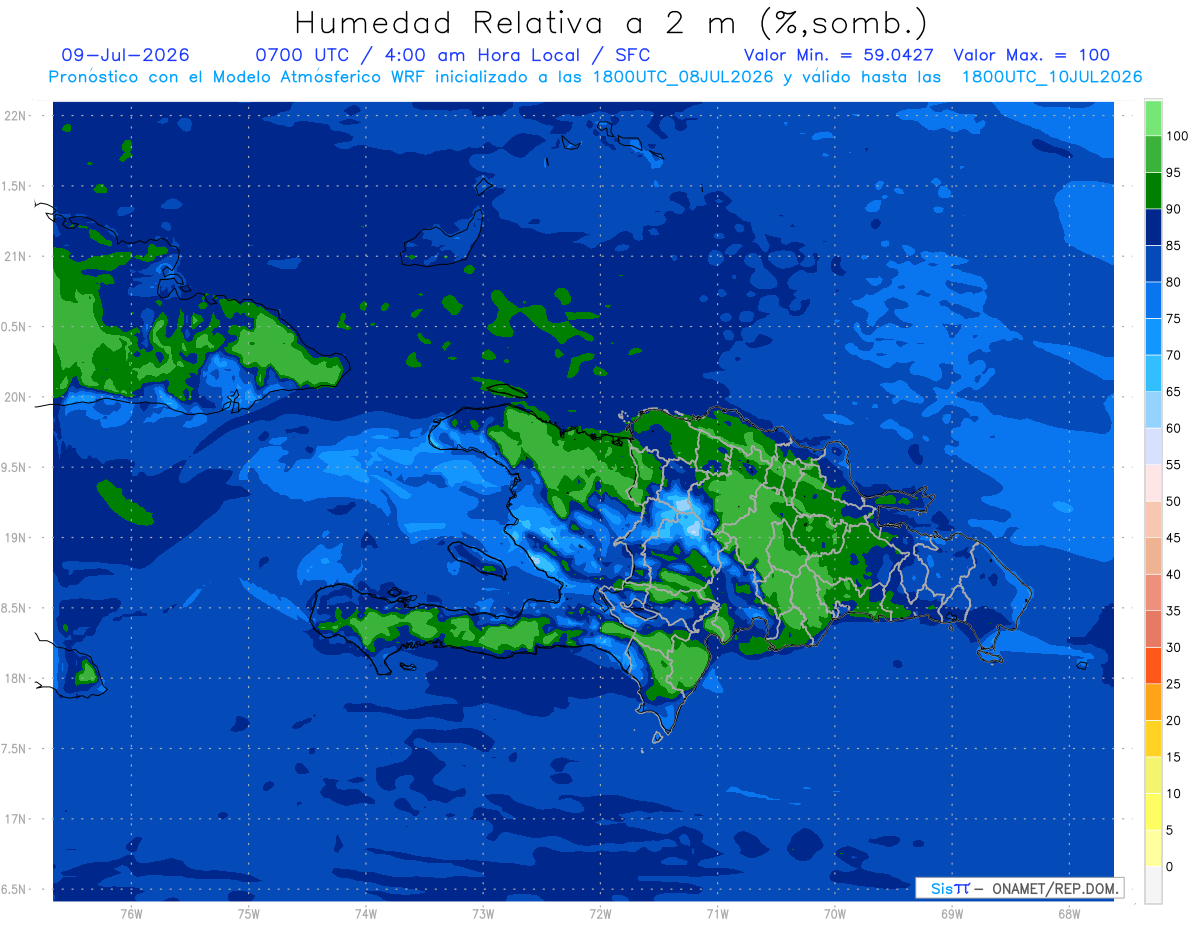1200x927 pixels.
Task: Select the date text '09-Jul-2026'
Action: click(125, 55)
